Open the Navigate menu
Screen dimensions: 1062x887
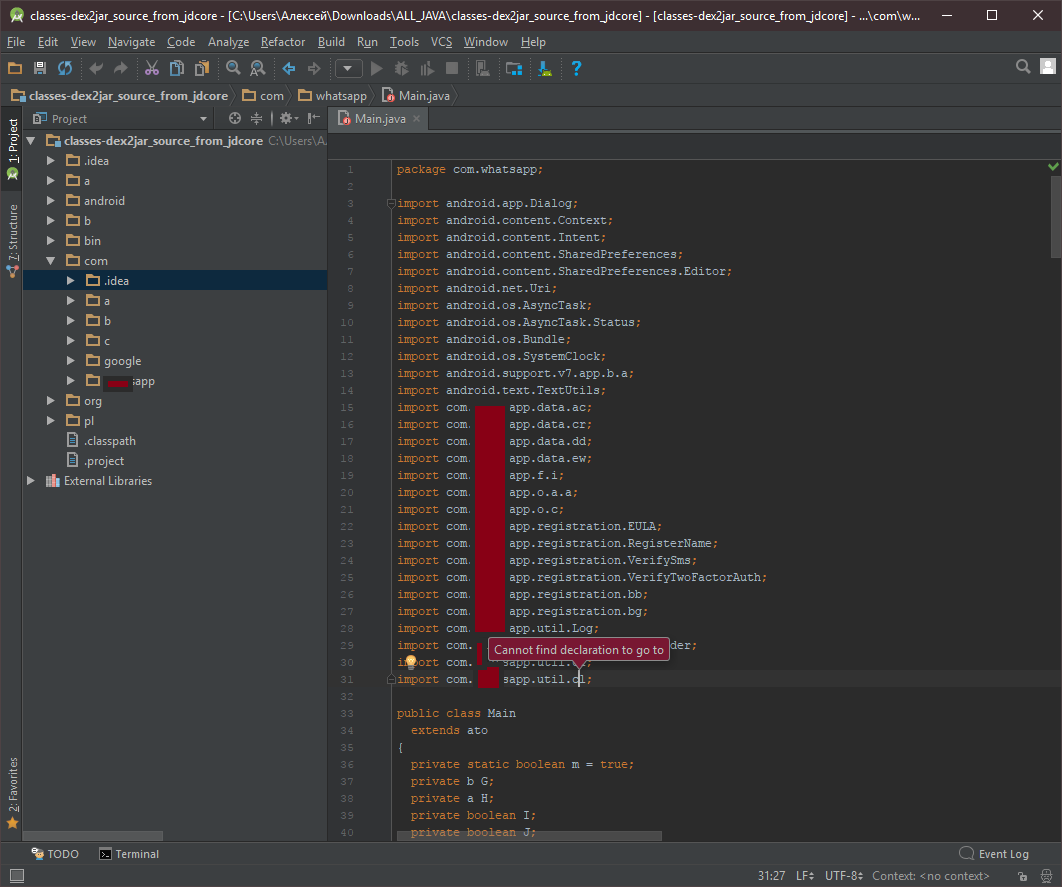click(131, 42)
